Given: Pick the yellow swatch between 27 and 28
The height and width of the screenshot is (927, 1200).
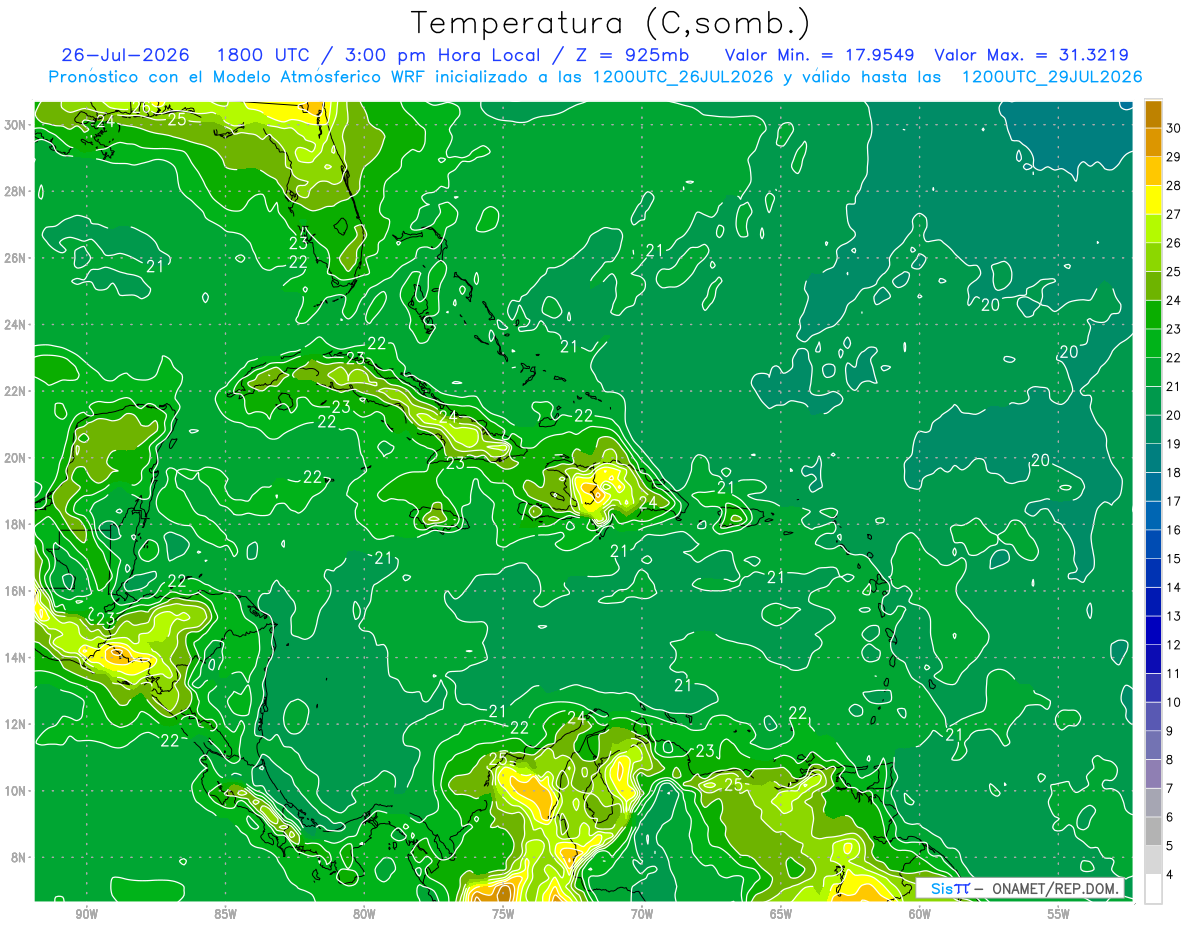Looking at the screenshot, I should coord(1153,200).
